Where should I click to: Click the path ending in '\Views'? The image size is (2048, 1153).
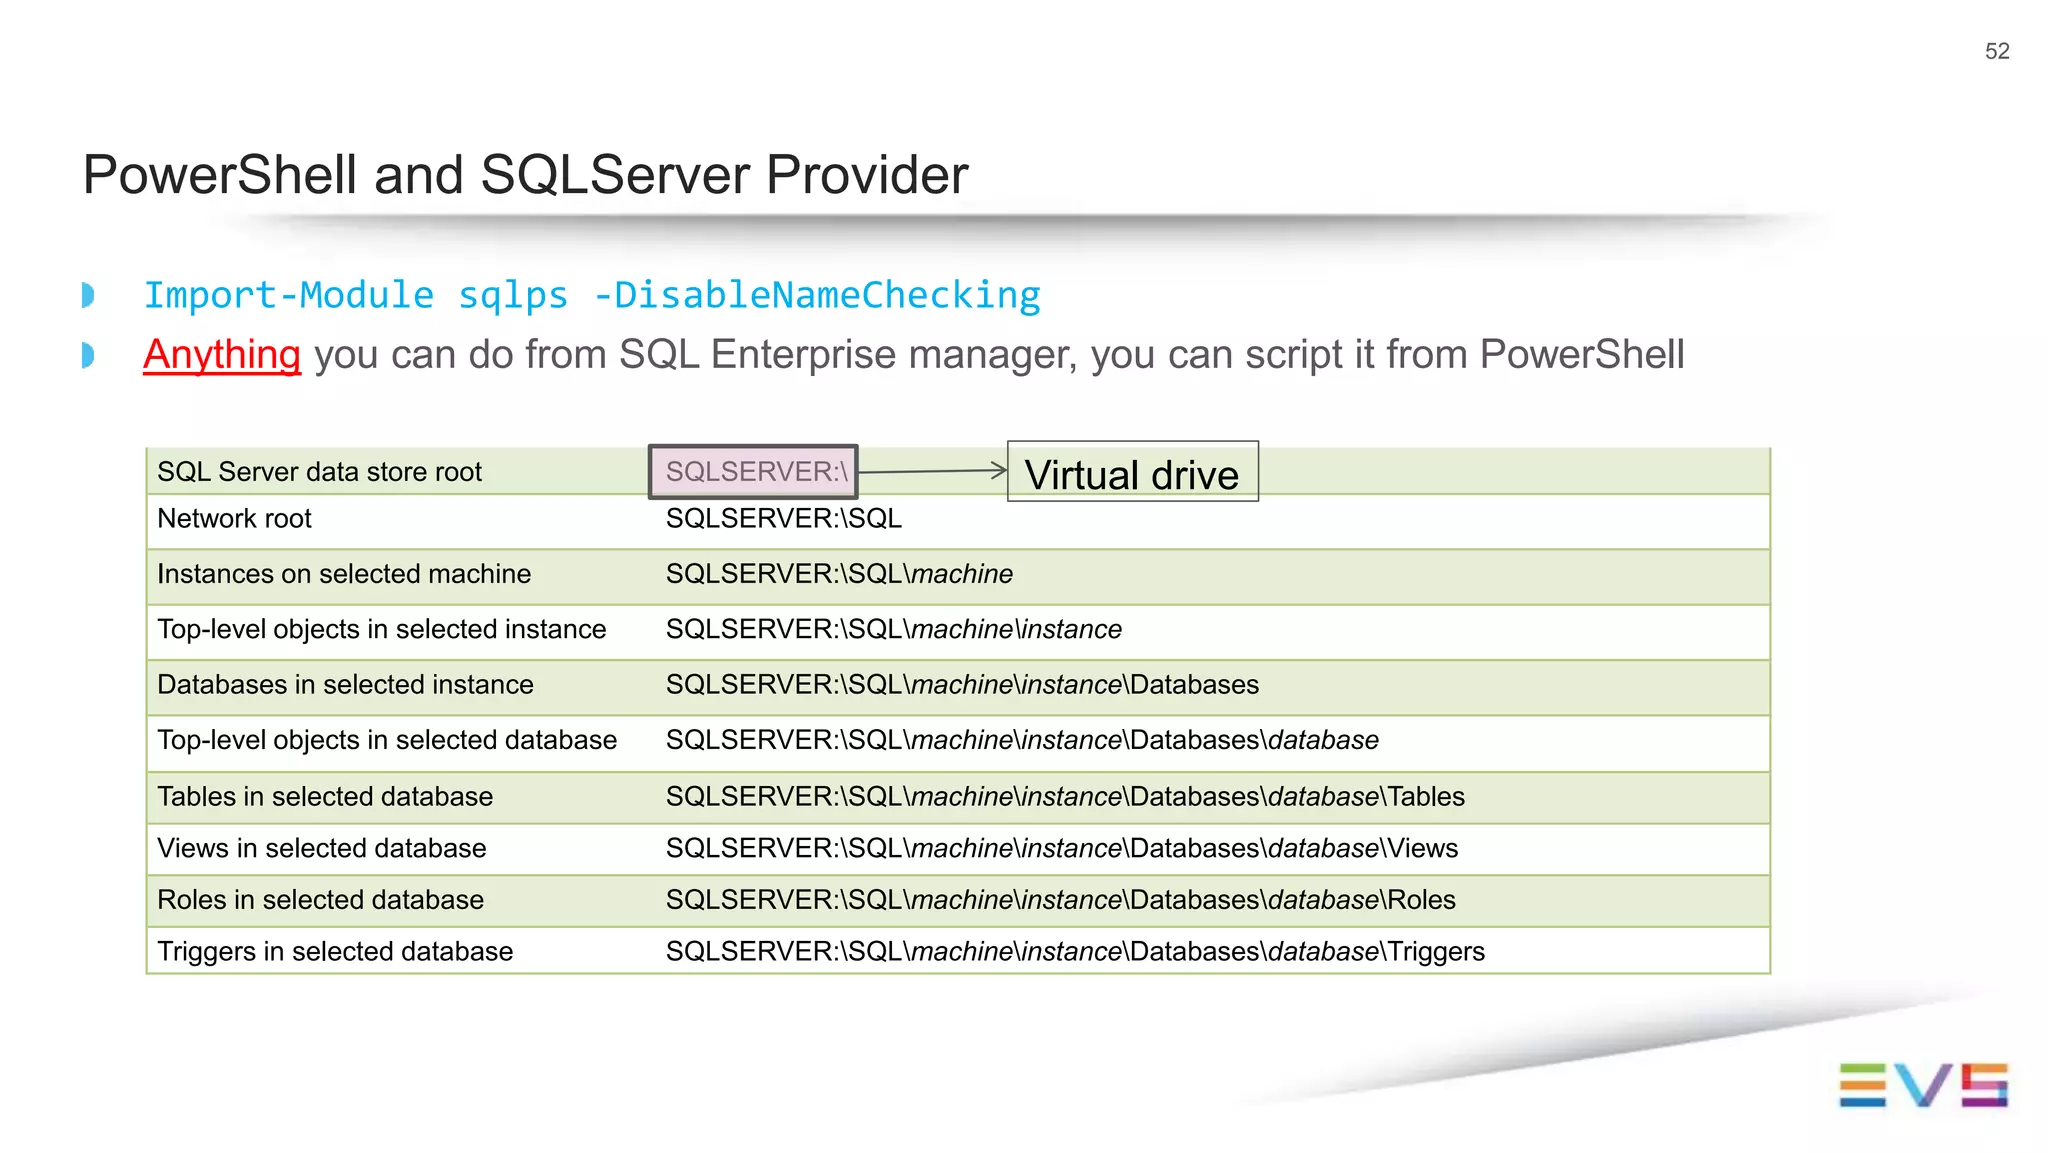coord(1062,849)
